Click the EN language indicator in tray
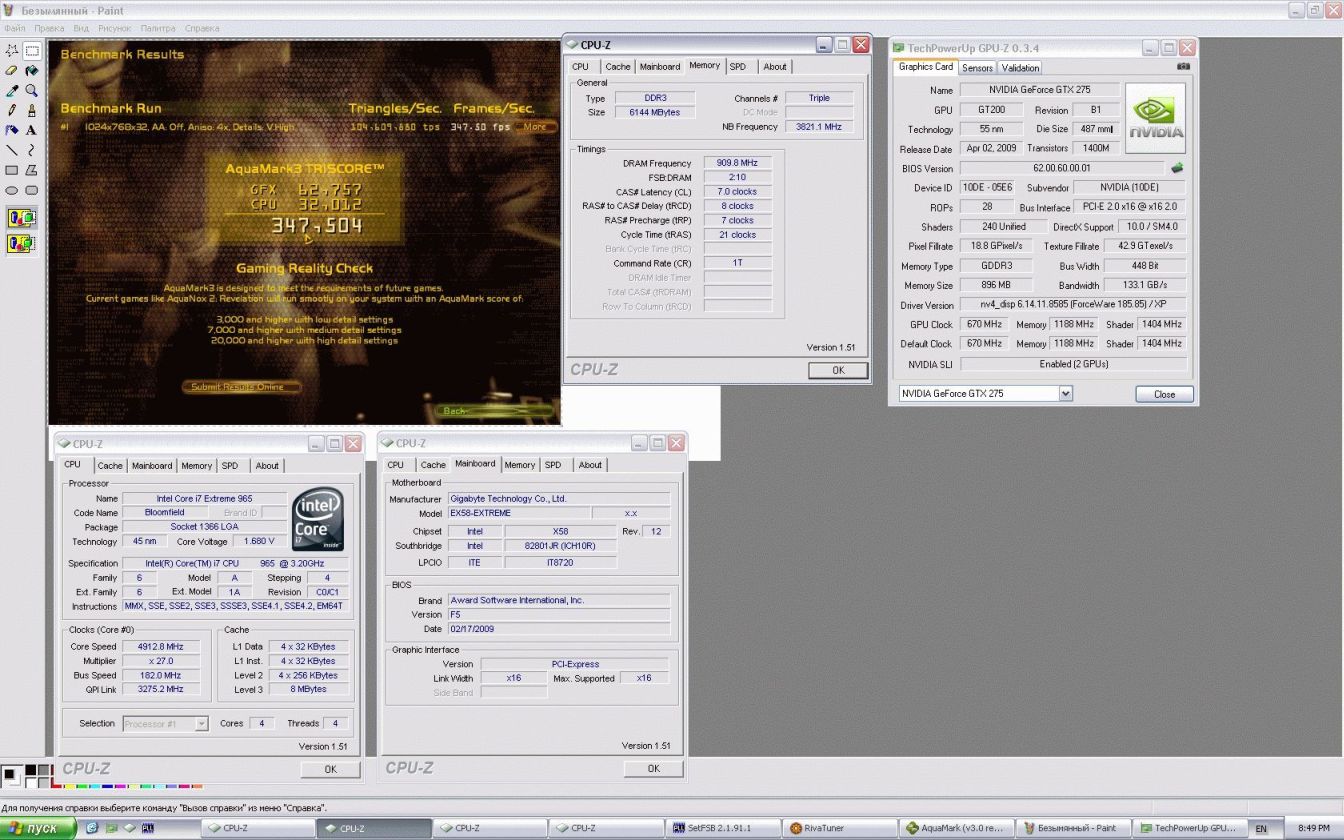The width and height of the screenshot is (1344, 840). click(1261, 828)
